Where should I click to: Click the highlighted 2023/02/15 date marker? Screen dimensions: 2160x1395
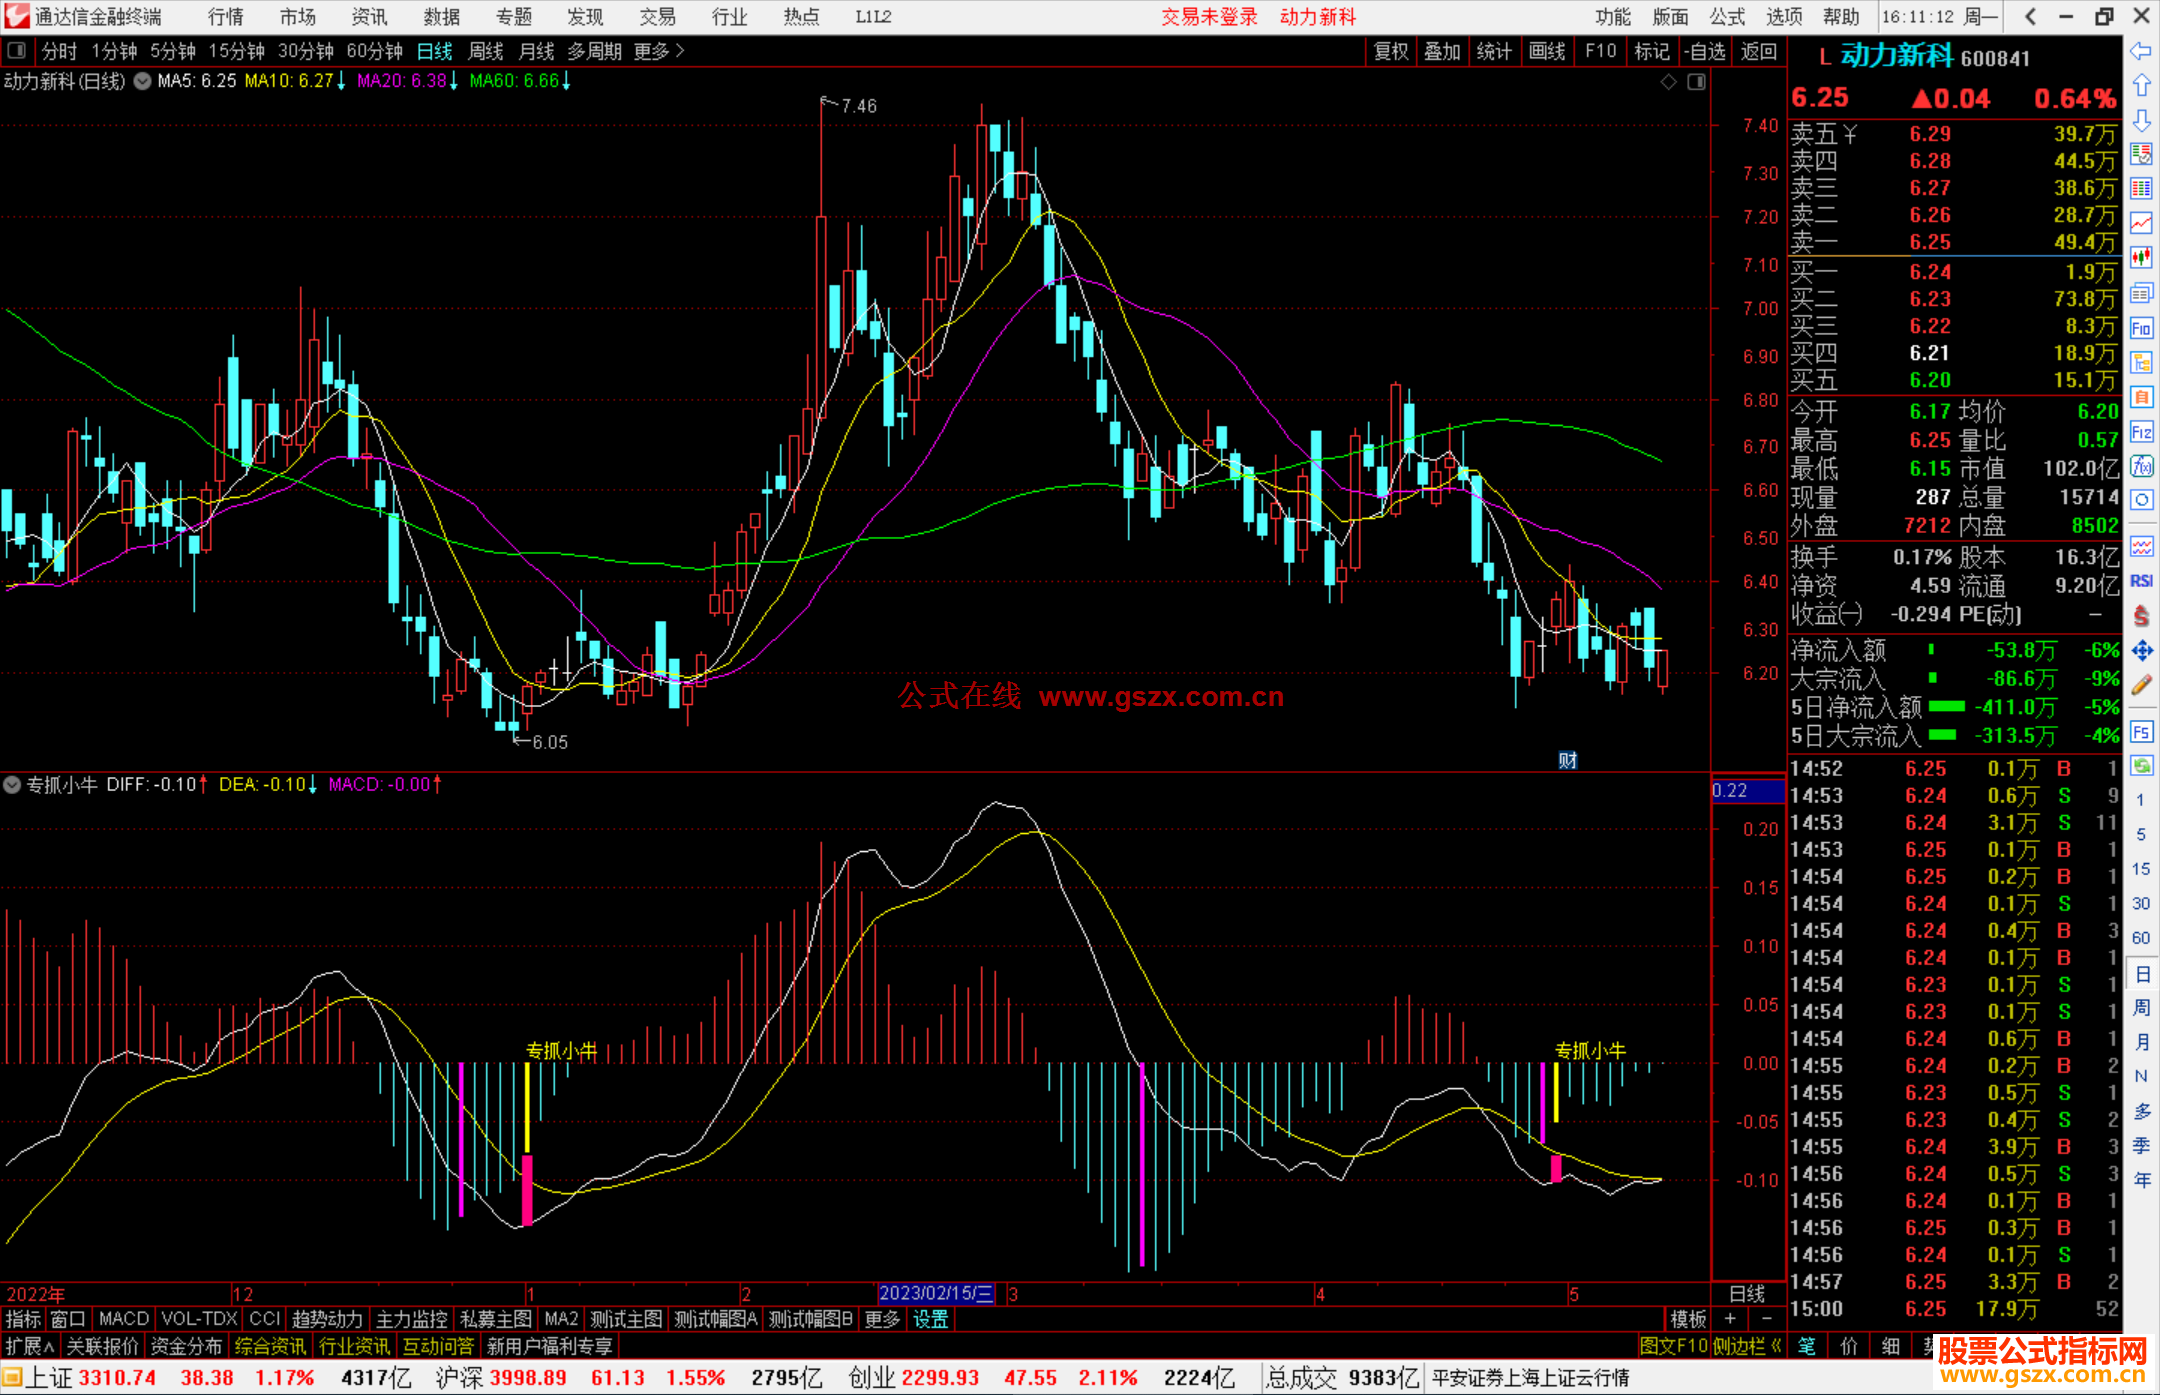click(936, 1294)
